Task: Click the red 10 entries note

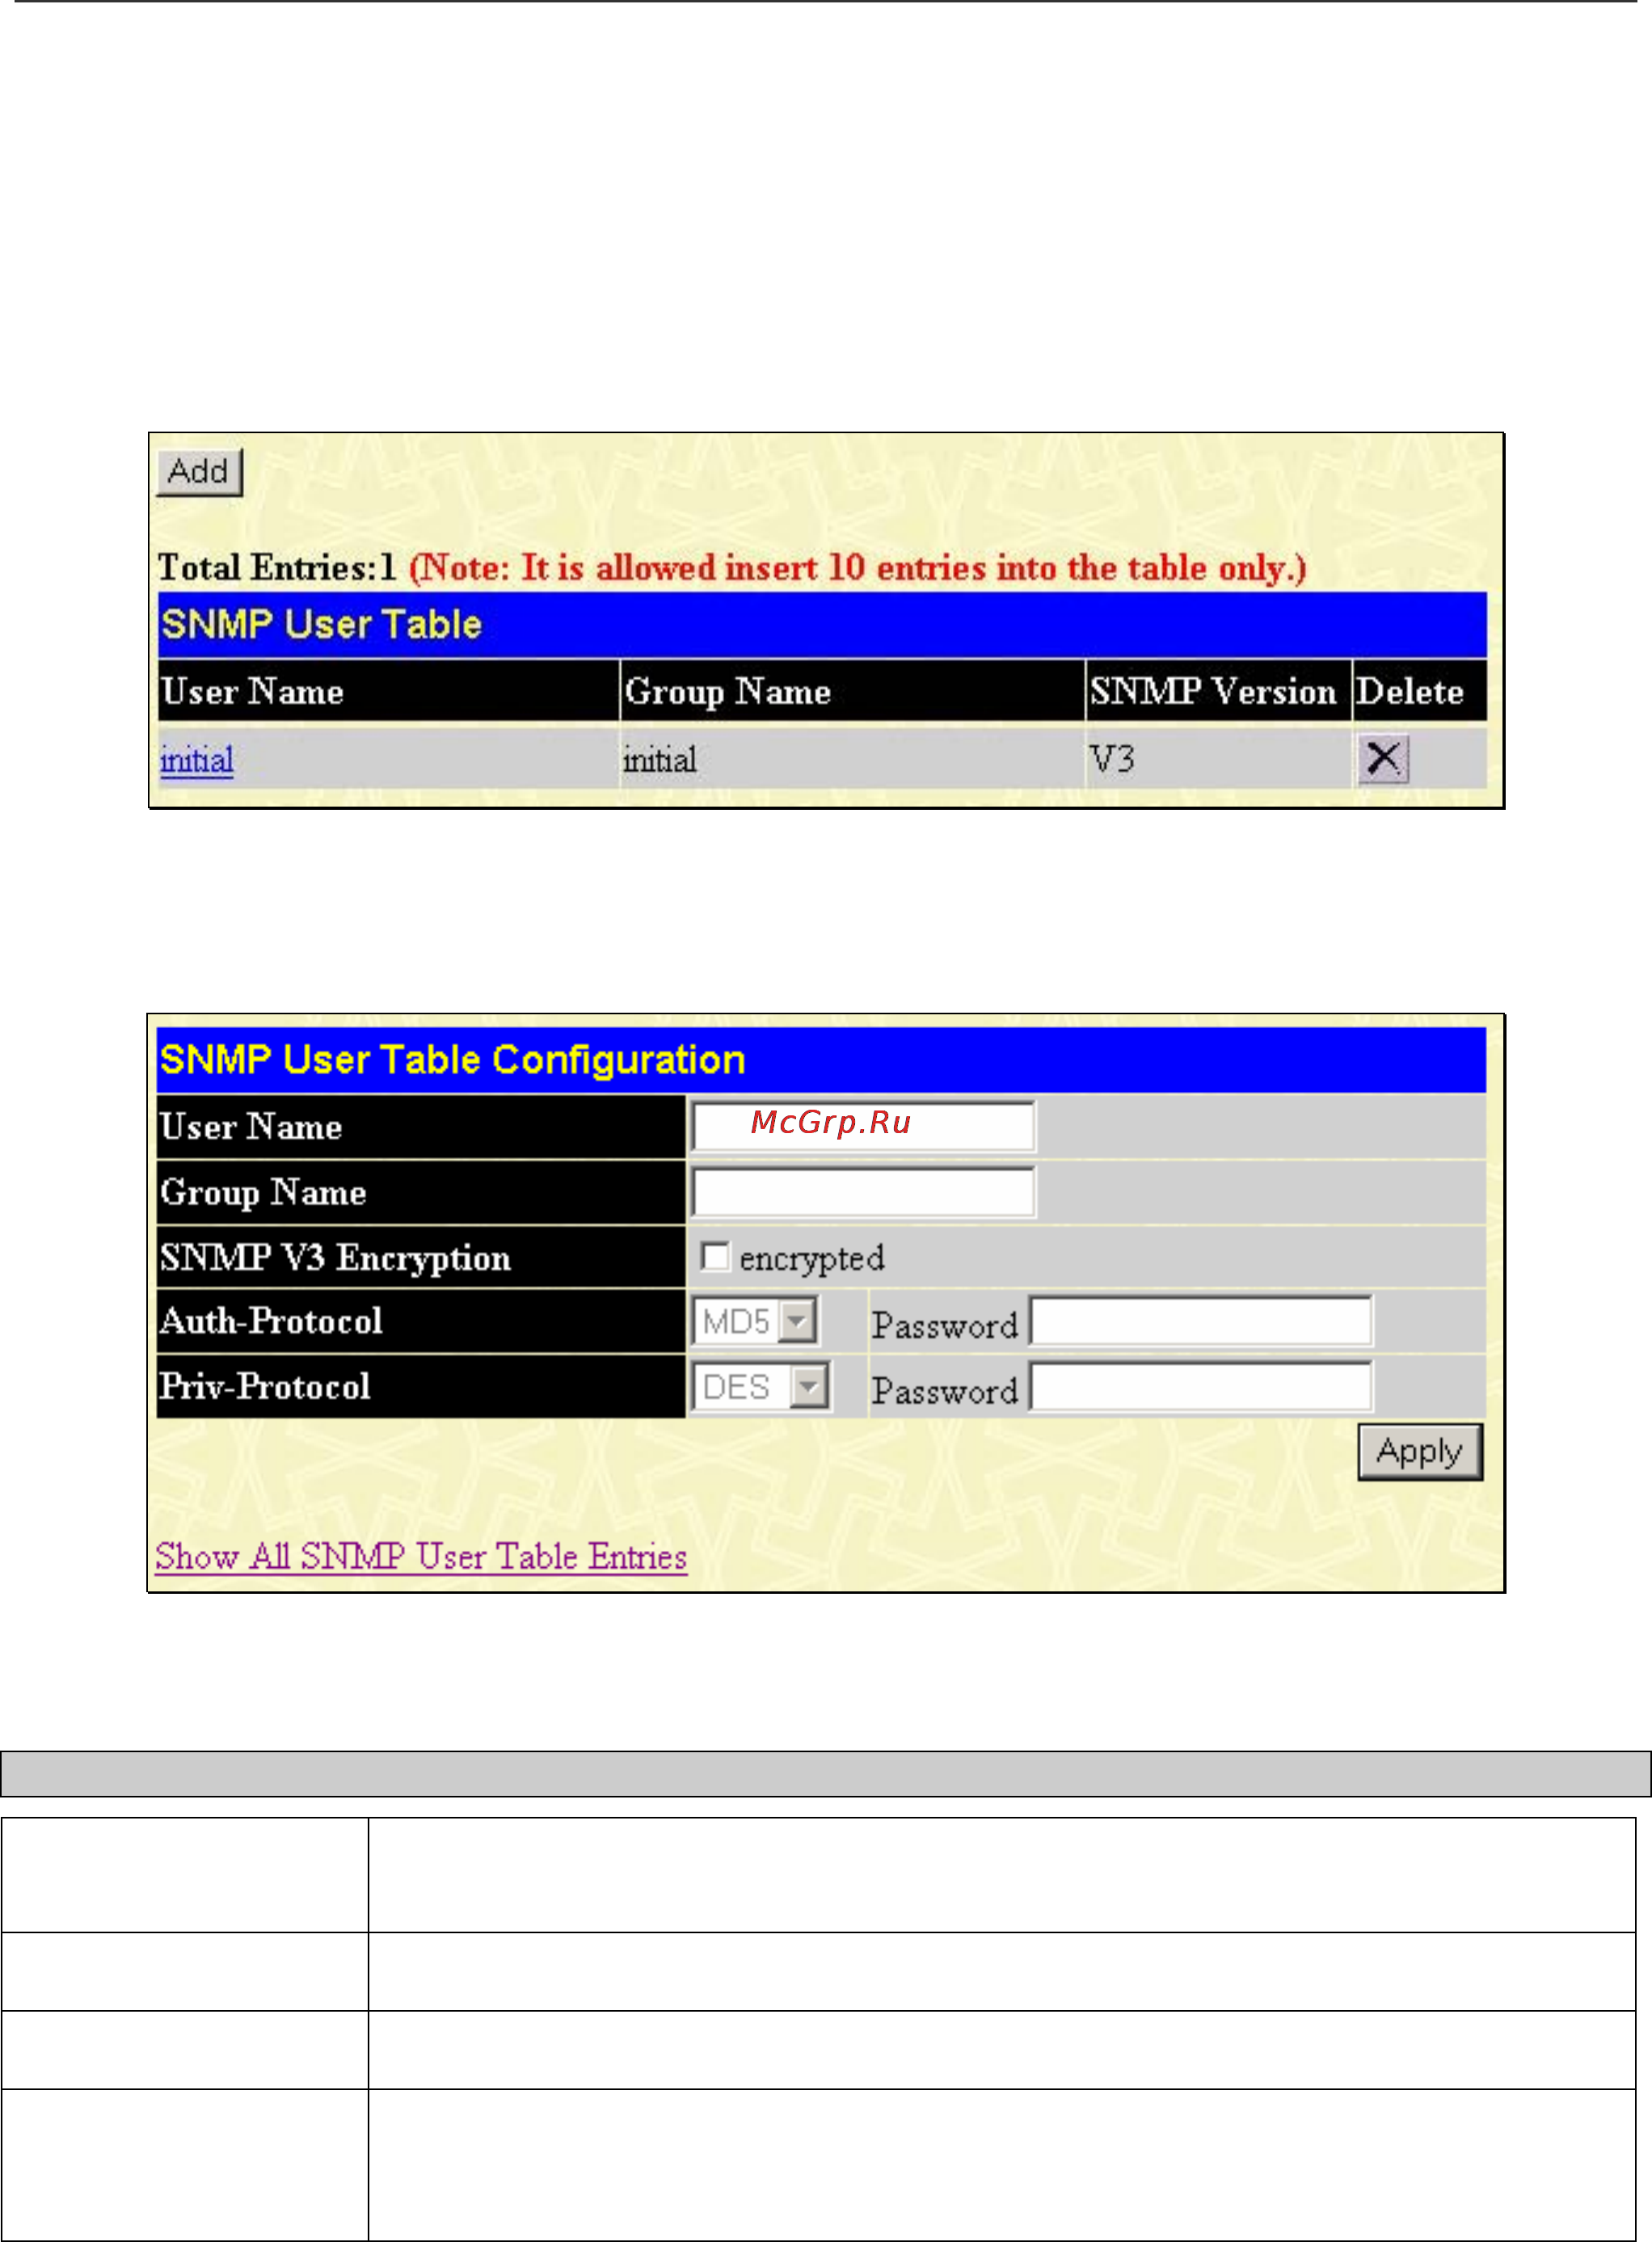Action: click(858, 567)
